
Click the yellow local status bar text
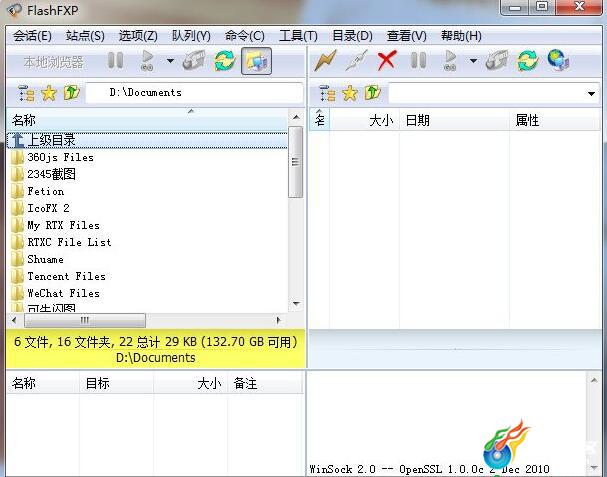coord(156,349)
